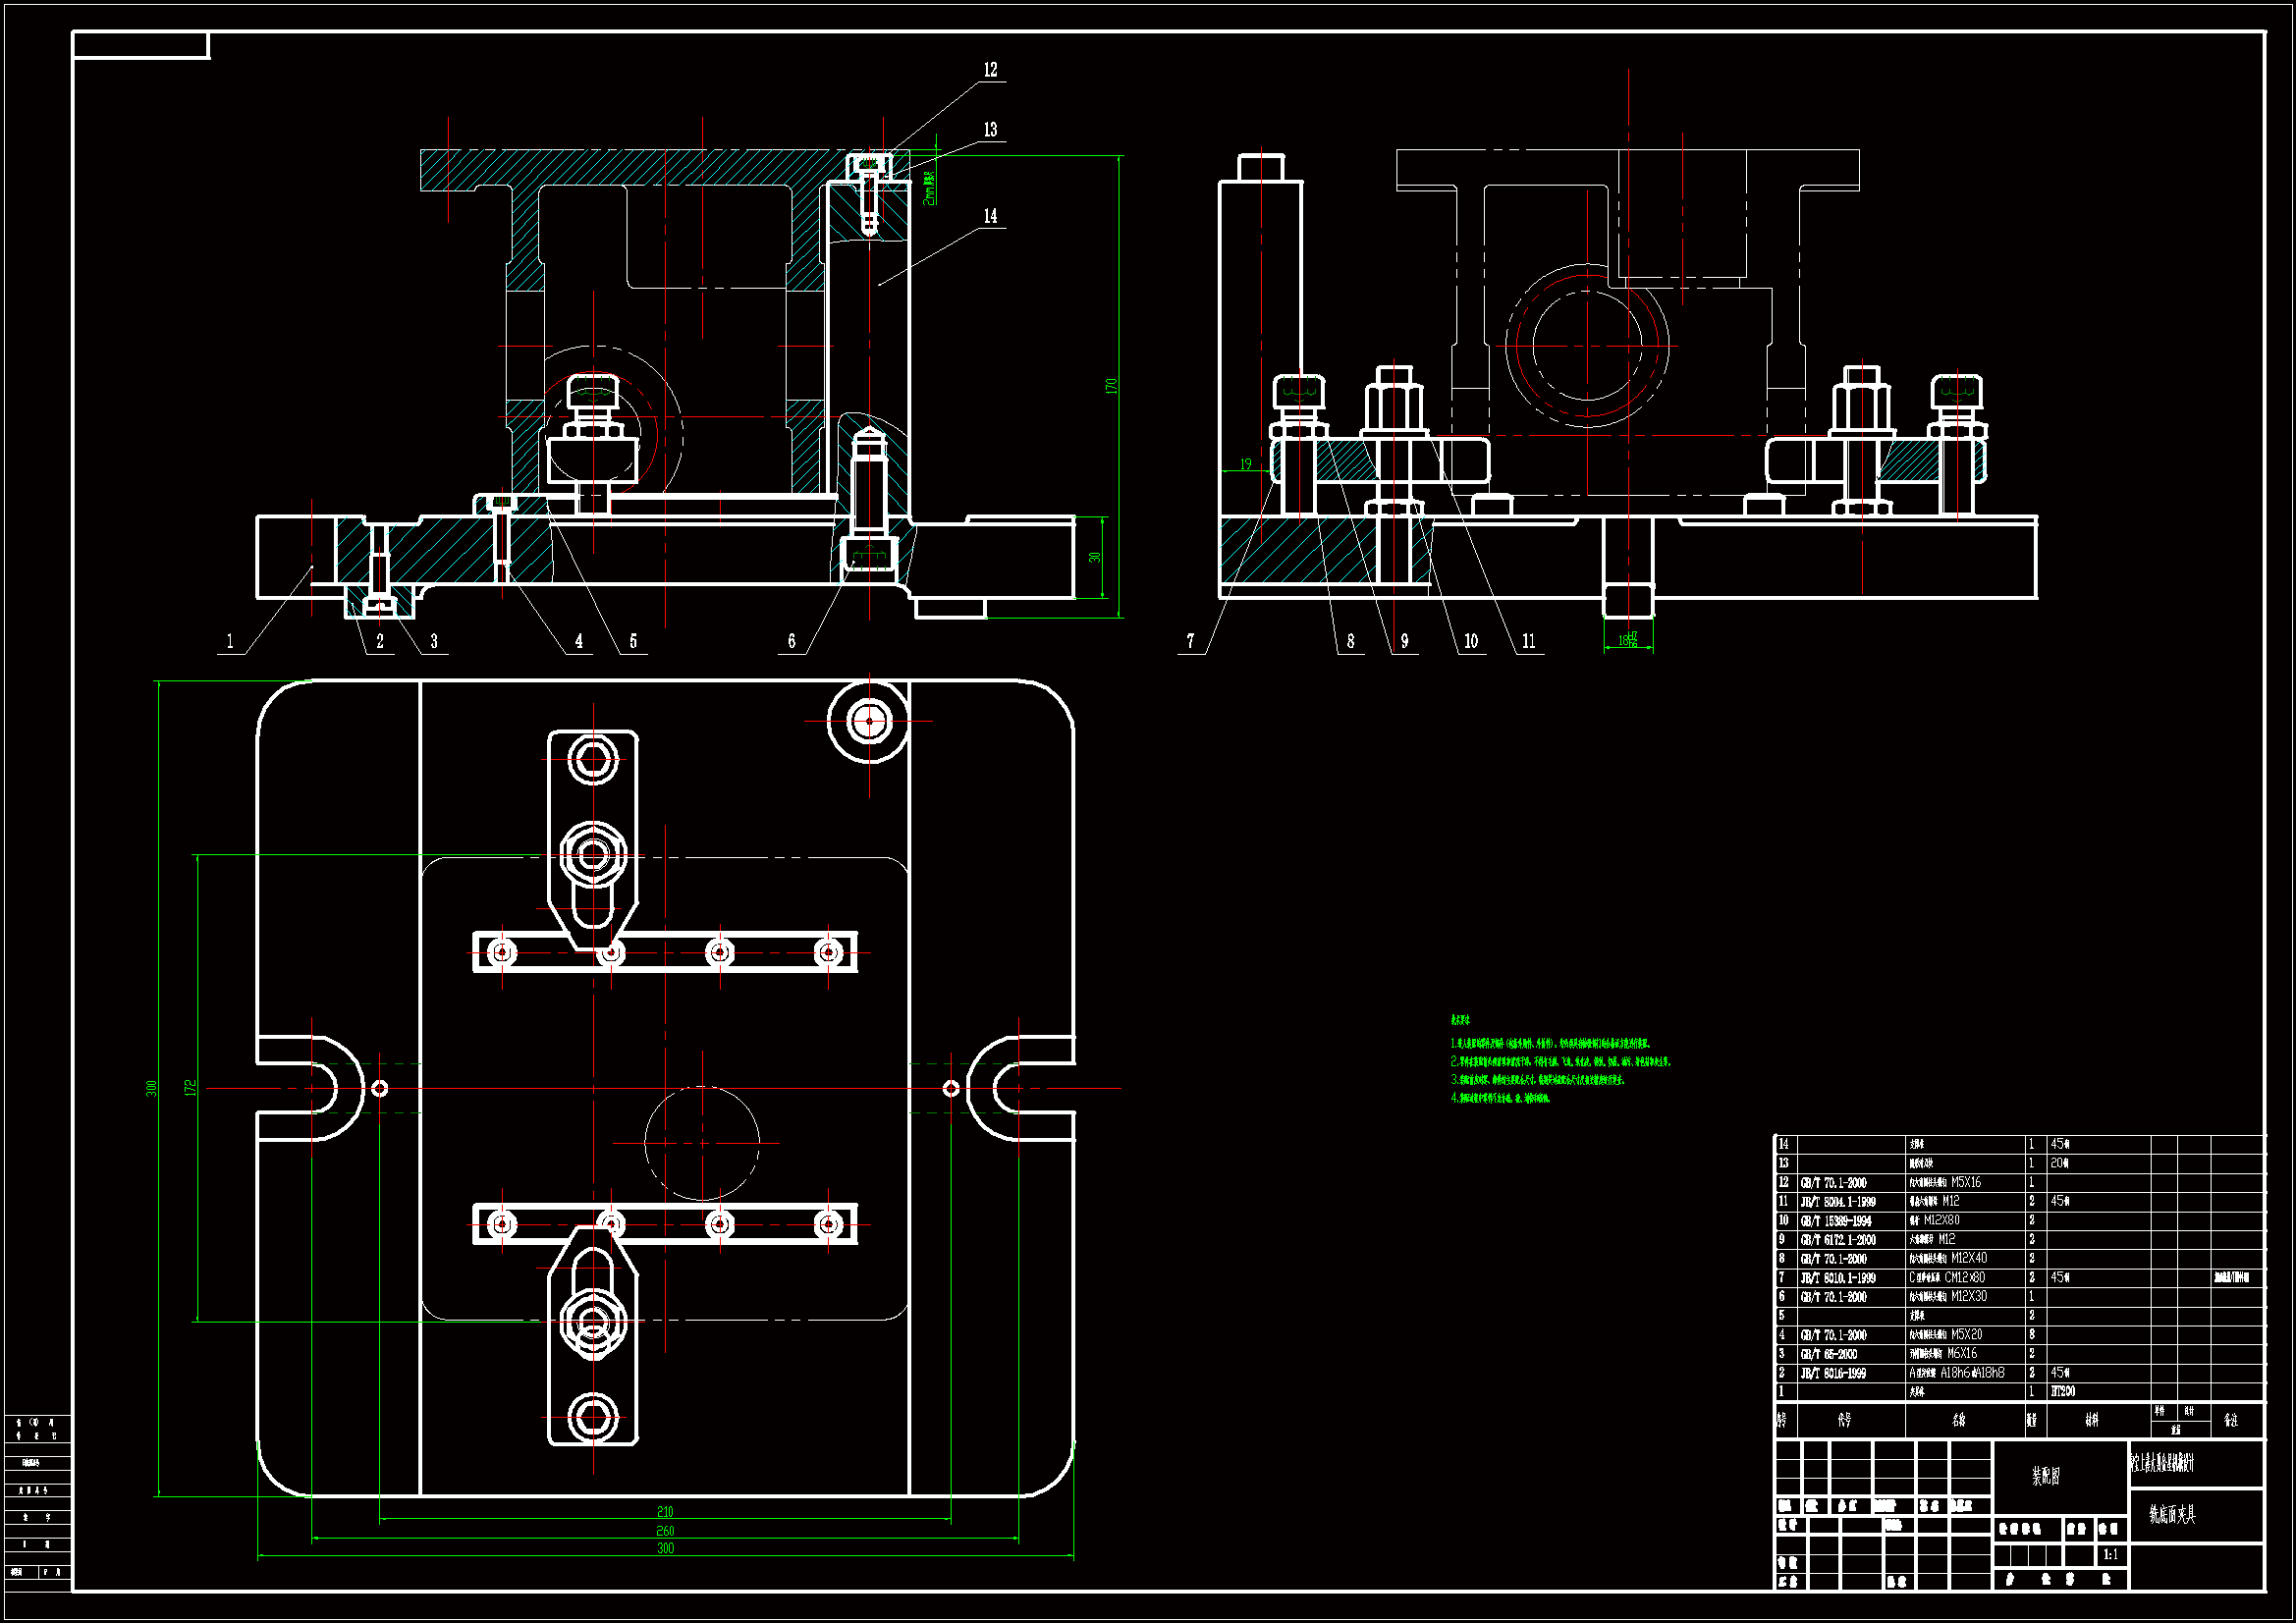Viewport: 2296px width, 1623px height.
Task: Select the 30 base thickness dimension
Action: (x=1095, y=558)
